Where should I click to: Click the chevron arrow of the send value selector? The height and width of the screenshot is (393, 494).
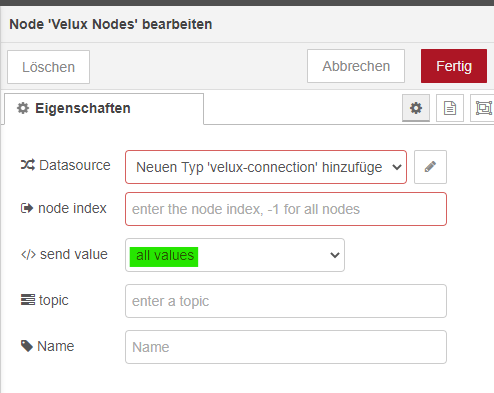click(335, 255)
